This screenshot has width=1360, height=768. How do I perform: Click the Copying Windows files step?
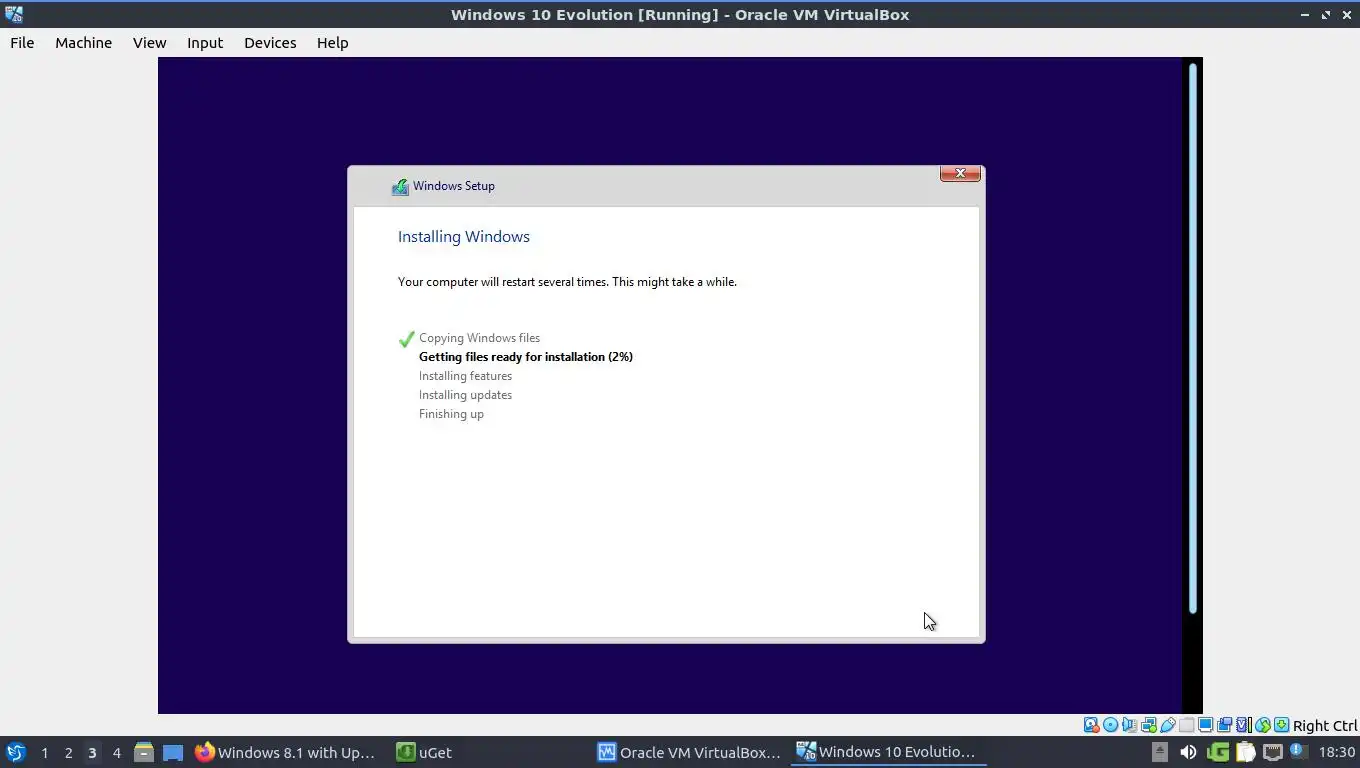click(479, 338)
